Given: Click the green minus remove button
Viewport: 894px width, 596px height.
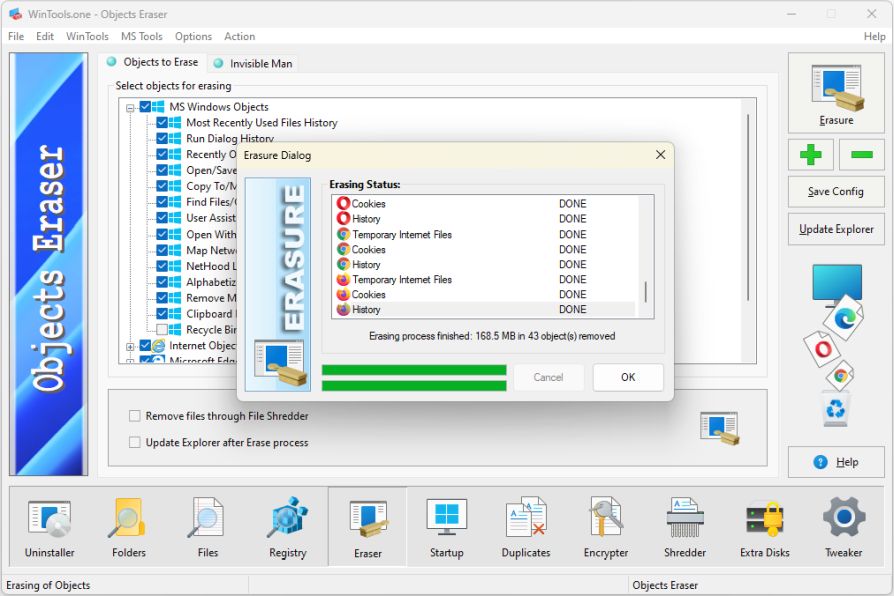Looking at the screenshot, I should click(862, 155).
